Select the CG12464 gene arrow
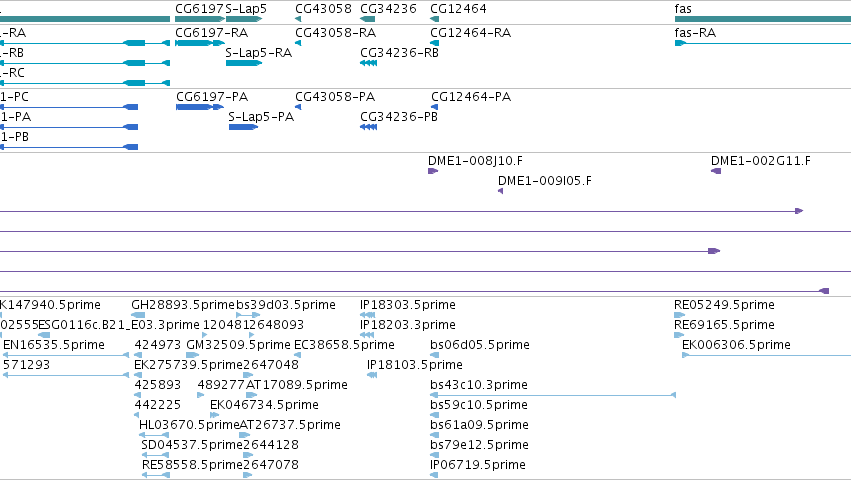This screenshot has height=480, width=851. pos(434,19)
